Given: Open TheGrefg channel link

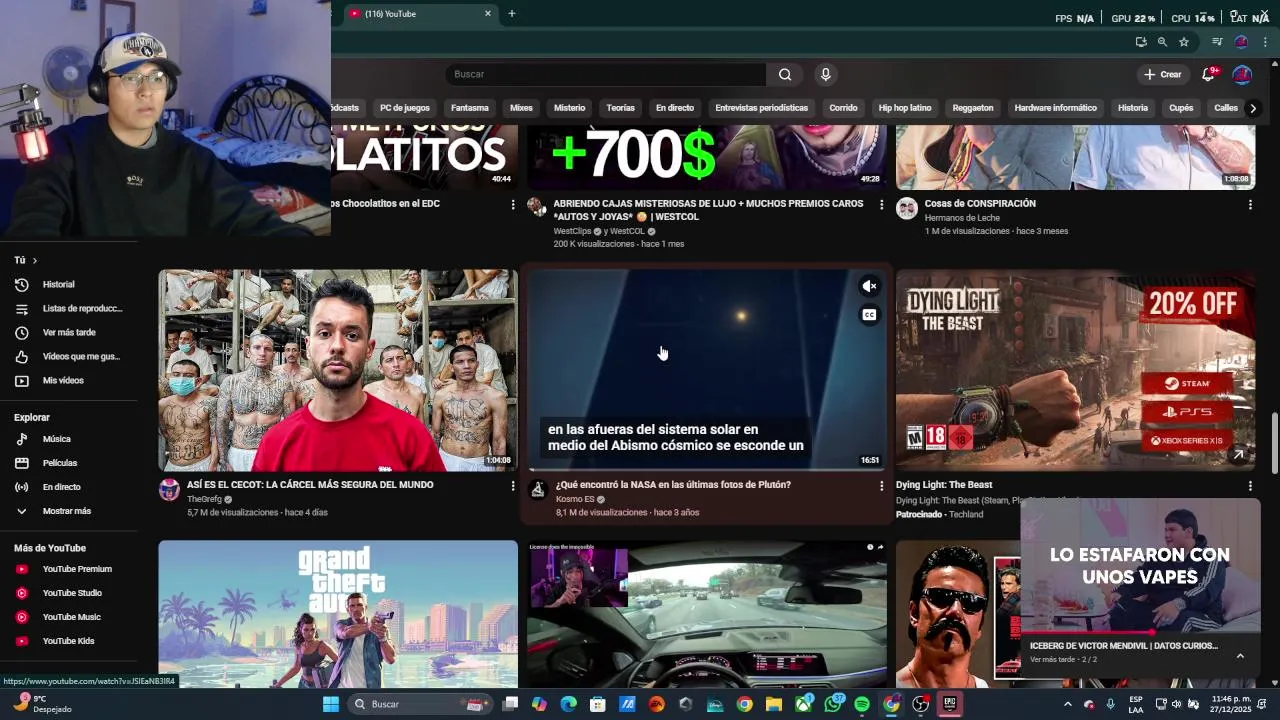Looking at the screenshot, I should (x=204, y=499).
